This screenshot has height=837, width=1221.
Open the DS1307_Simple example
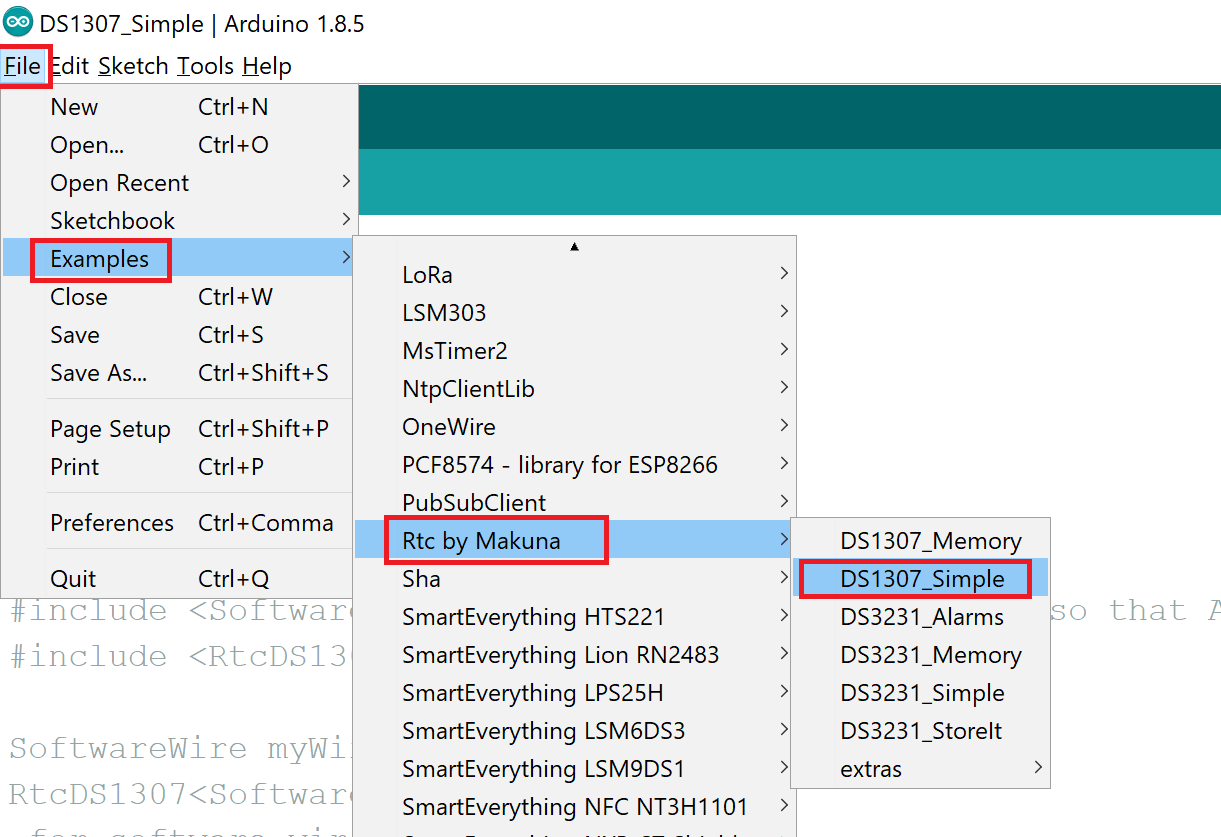[920, 579]
